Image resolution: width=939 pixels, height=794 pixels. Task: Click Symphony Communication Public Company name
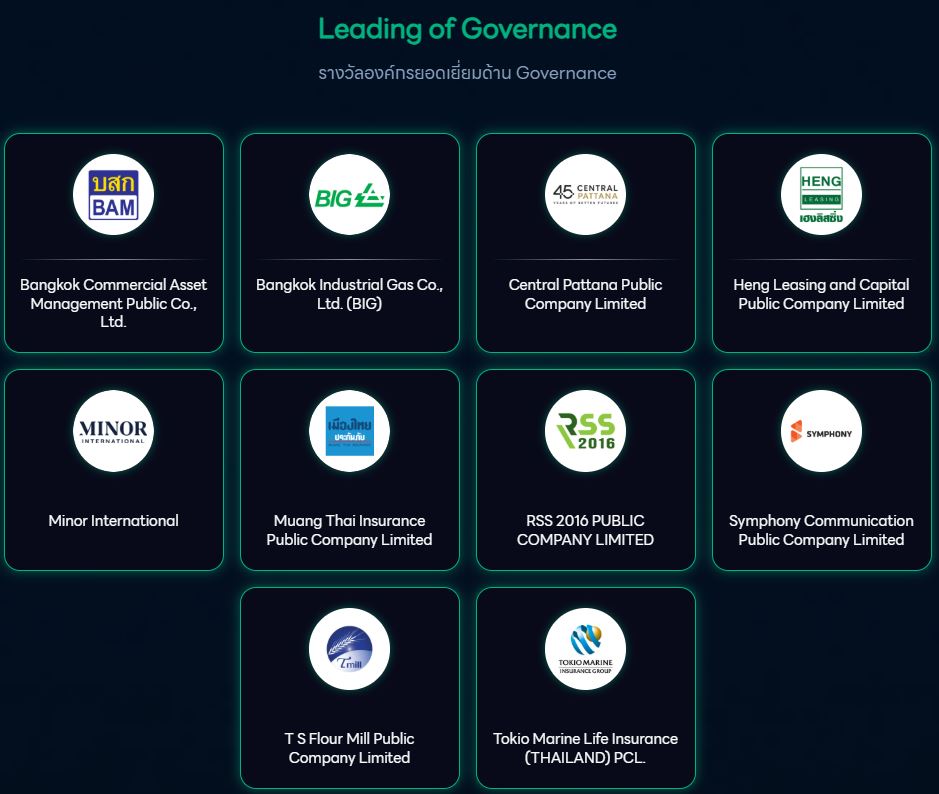click(x=821, y=530)
